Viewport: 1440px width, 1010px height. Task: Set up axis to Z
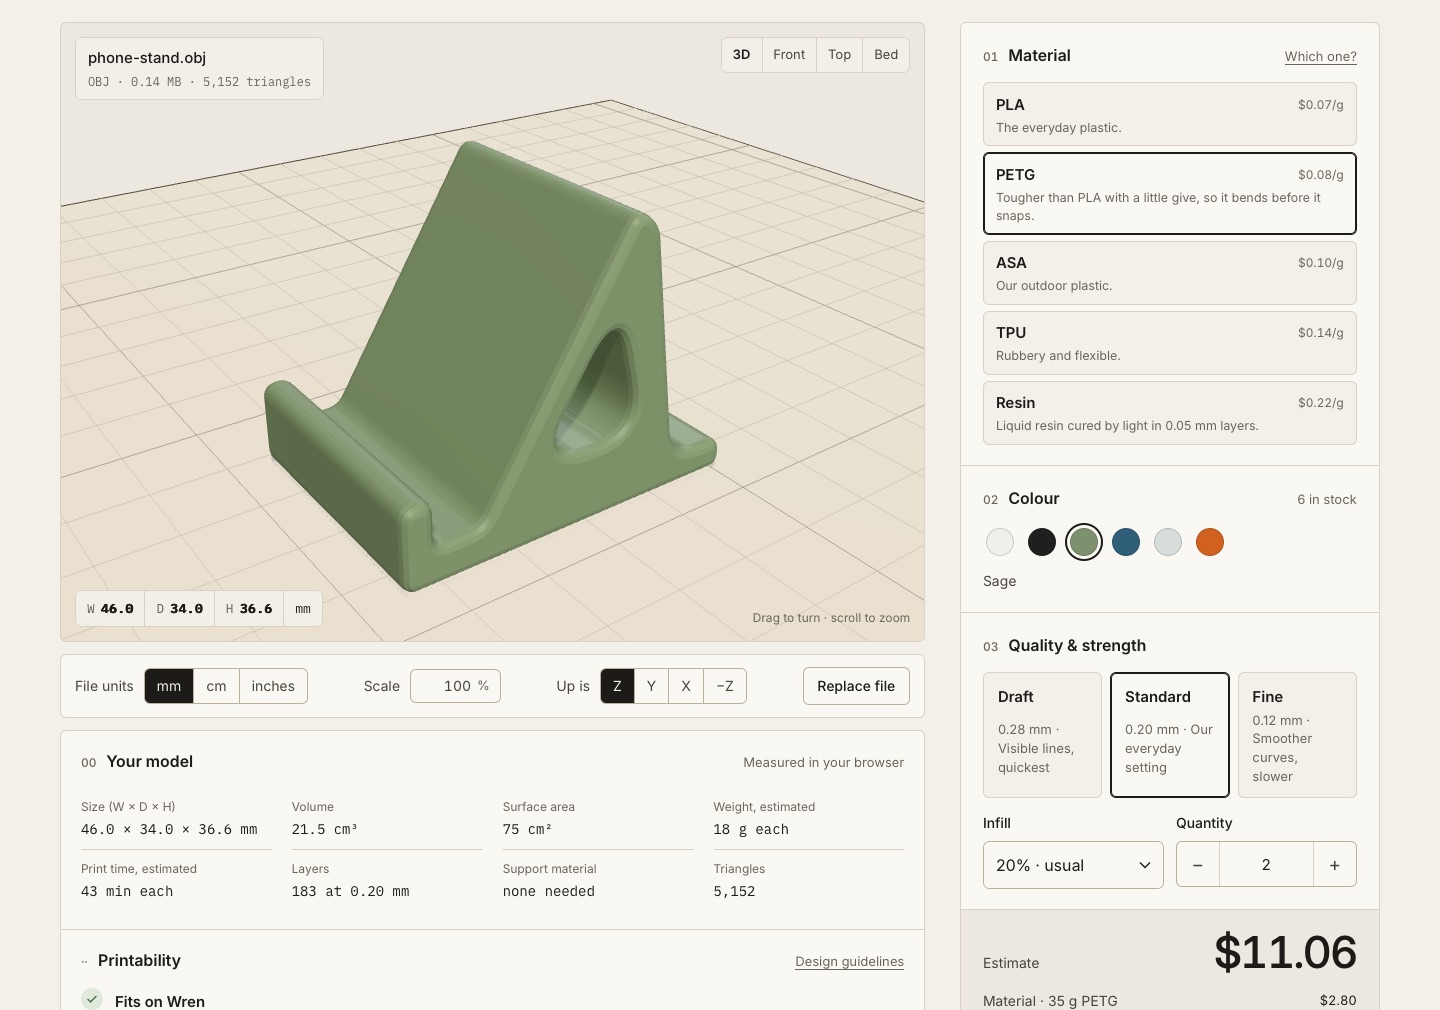(x=617, y=686)
